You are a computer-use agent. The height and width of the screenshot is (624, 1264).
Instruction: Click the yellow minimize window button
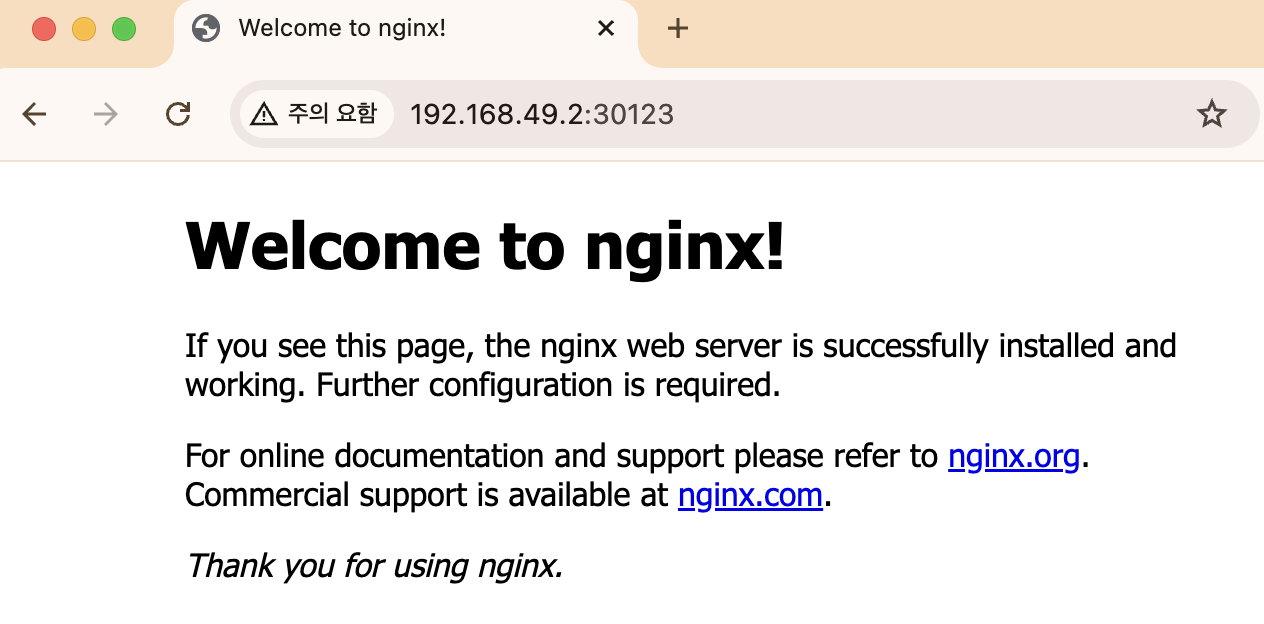tap(84, 29)
